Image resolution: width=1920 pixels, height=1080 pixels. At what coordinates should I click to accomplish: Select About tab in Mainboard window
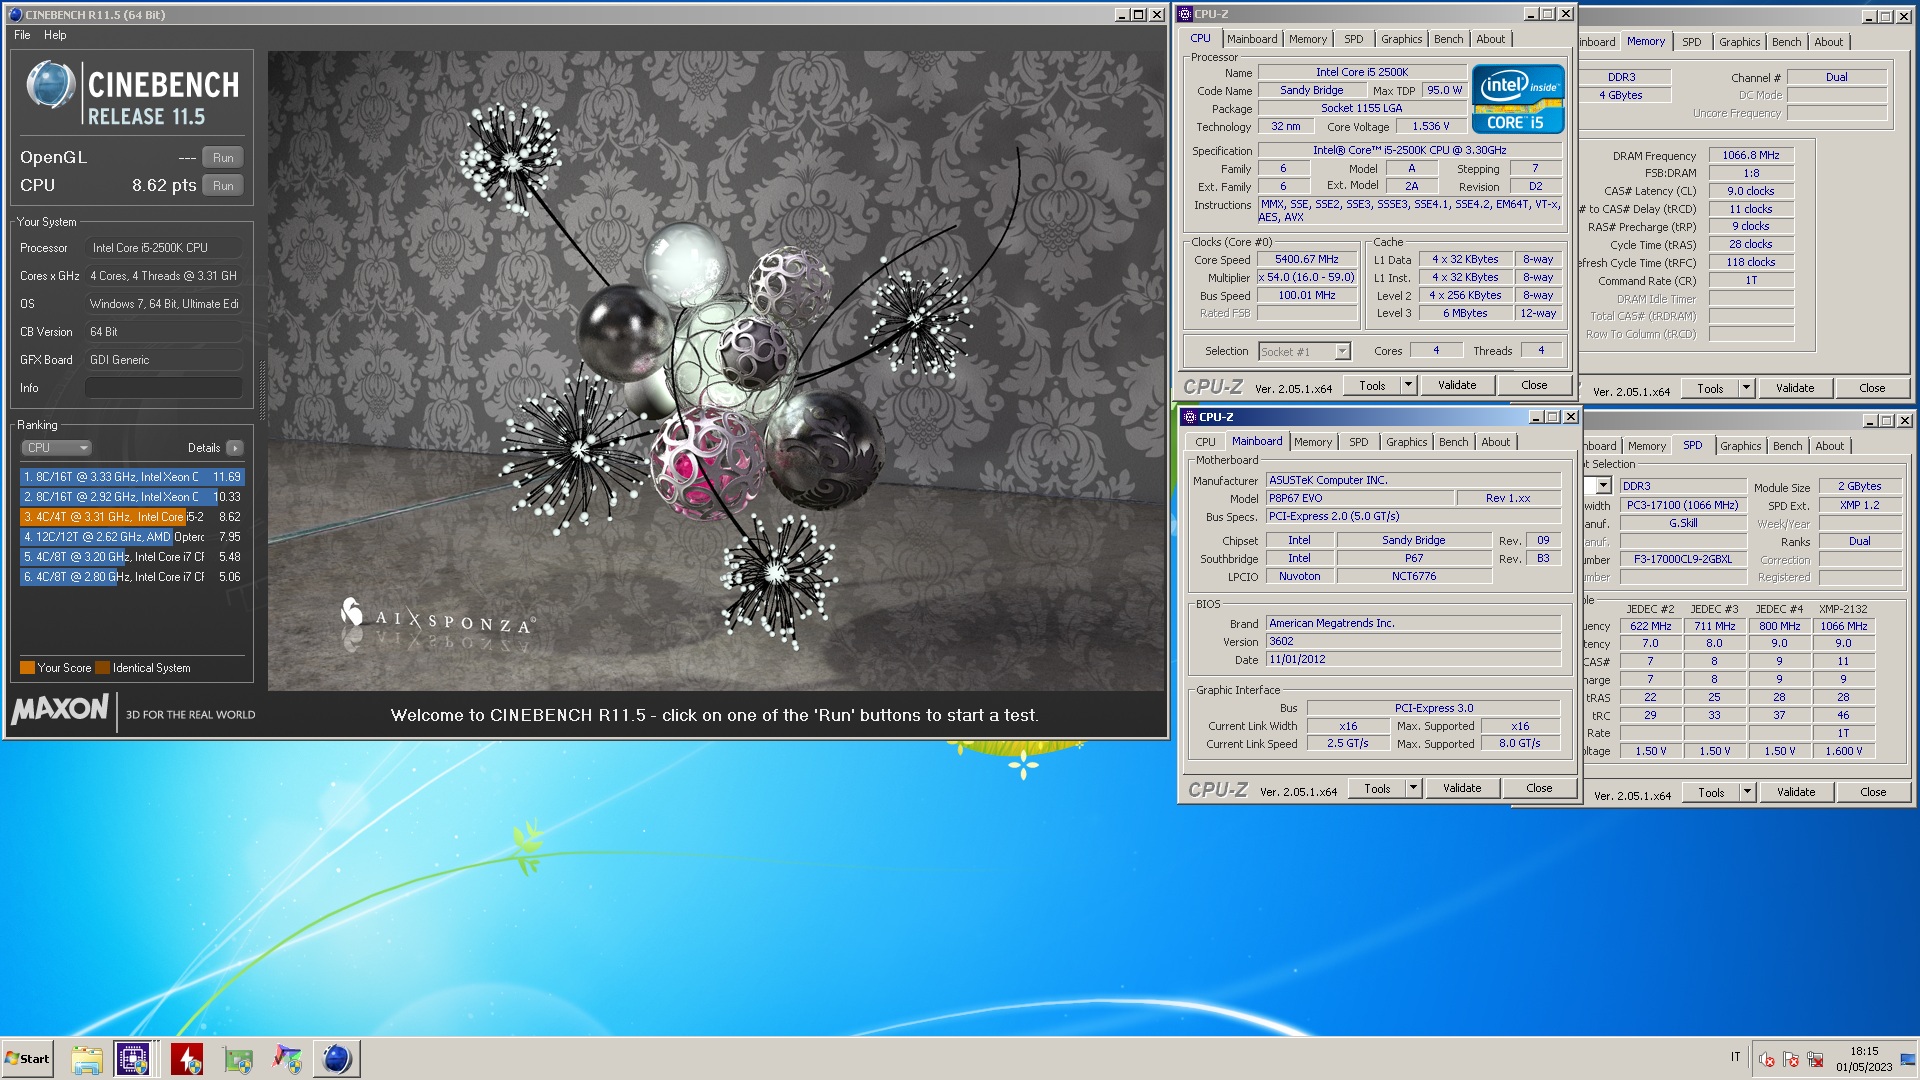click(x=1495, y=442)
